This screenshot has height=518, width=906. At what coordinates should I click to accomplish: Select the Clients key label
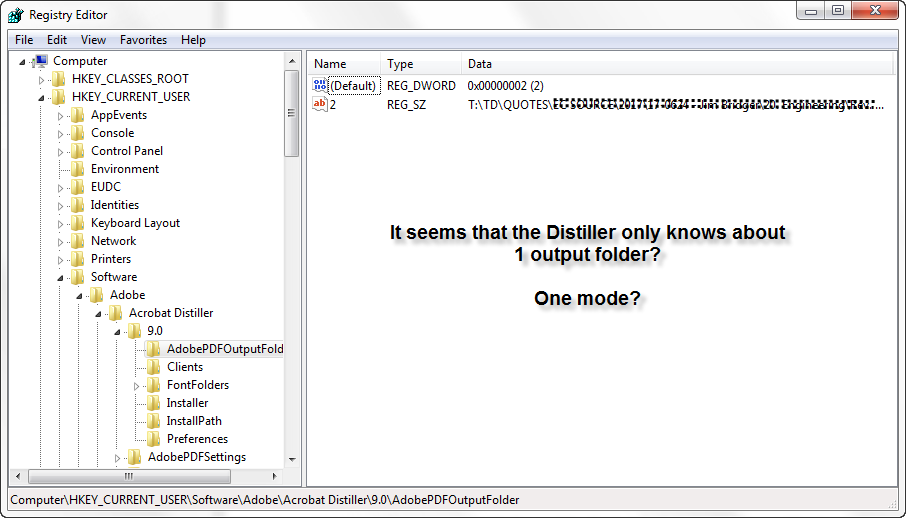click(x=185, y=367)
